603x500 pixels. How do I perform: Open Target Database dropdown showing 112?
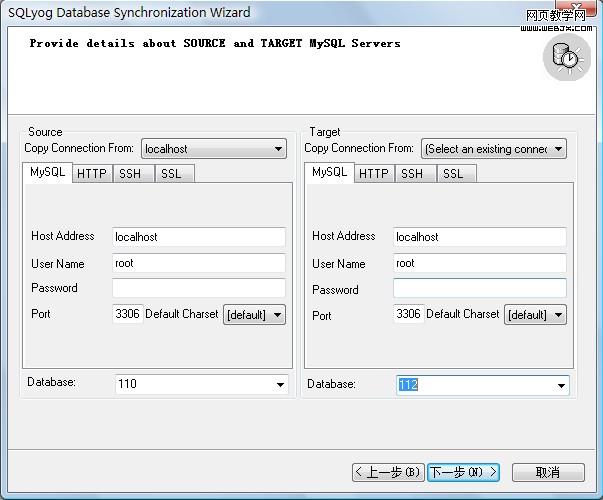tap(483, 385)
